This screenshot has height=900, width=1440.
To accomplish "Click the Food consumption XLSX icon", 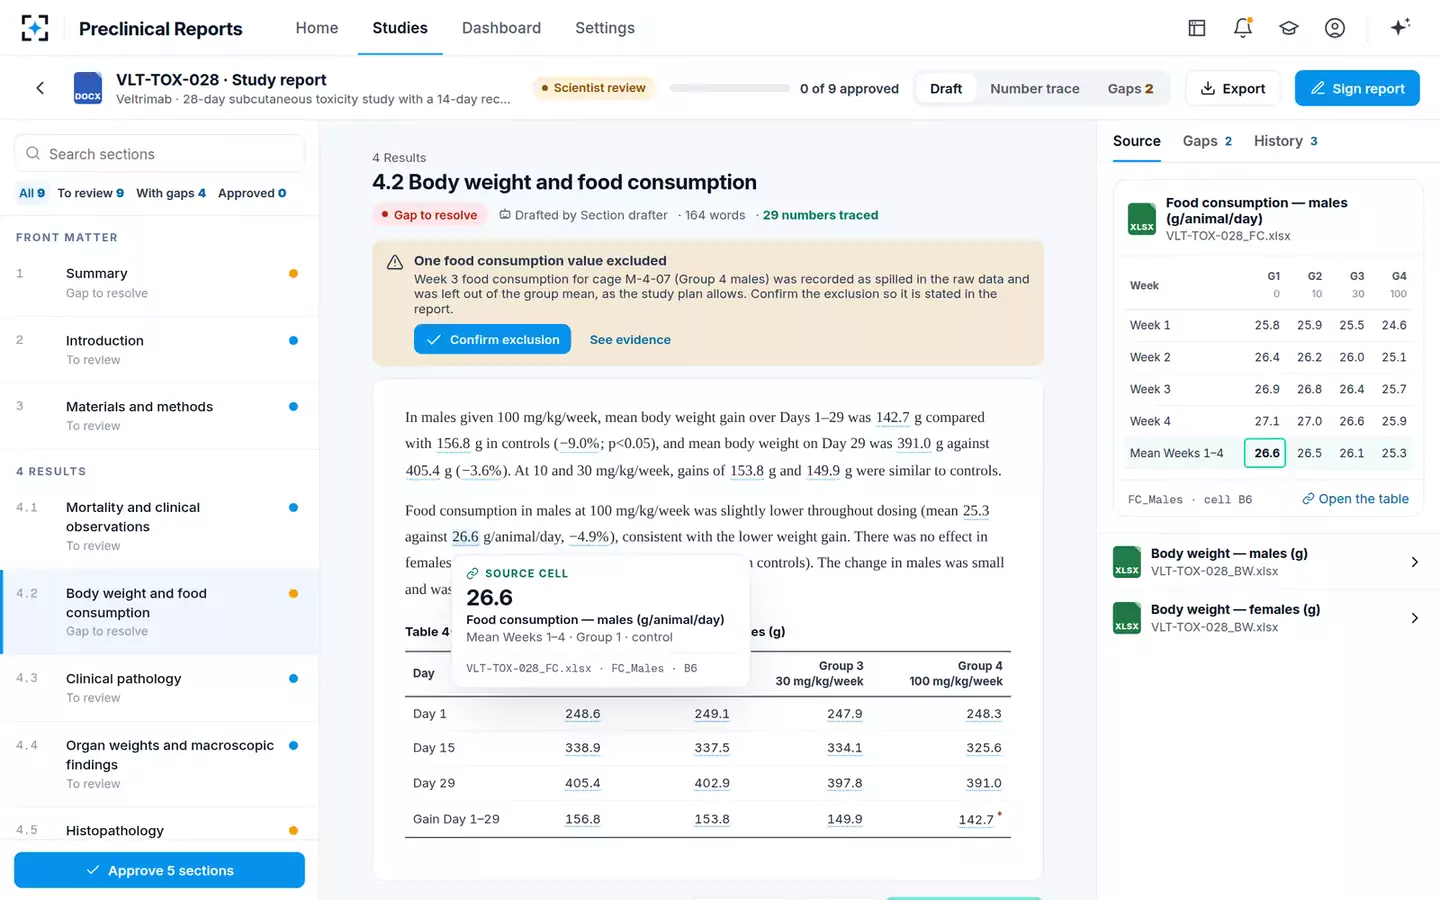I will pyautogui.click(x=1142, y=219).
